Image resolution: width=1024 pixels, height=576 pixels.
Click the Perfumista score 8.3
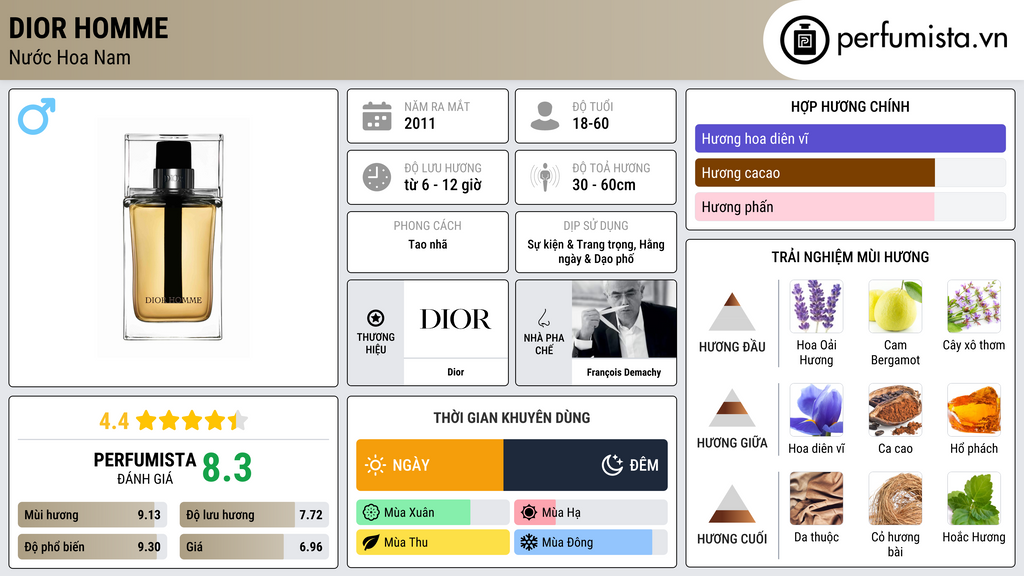tap(227, 468)
